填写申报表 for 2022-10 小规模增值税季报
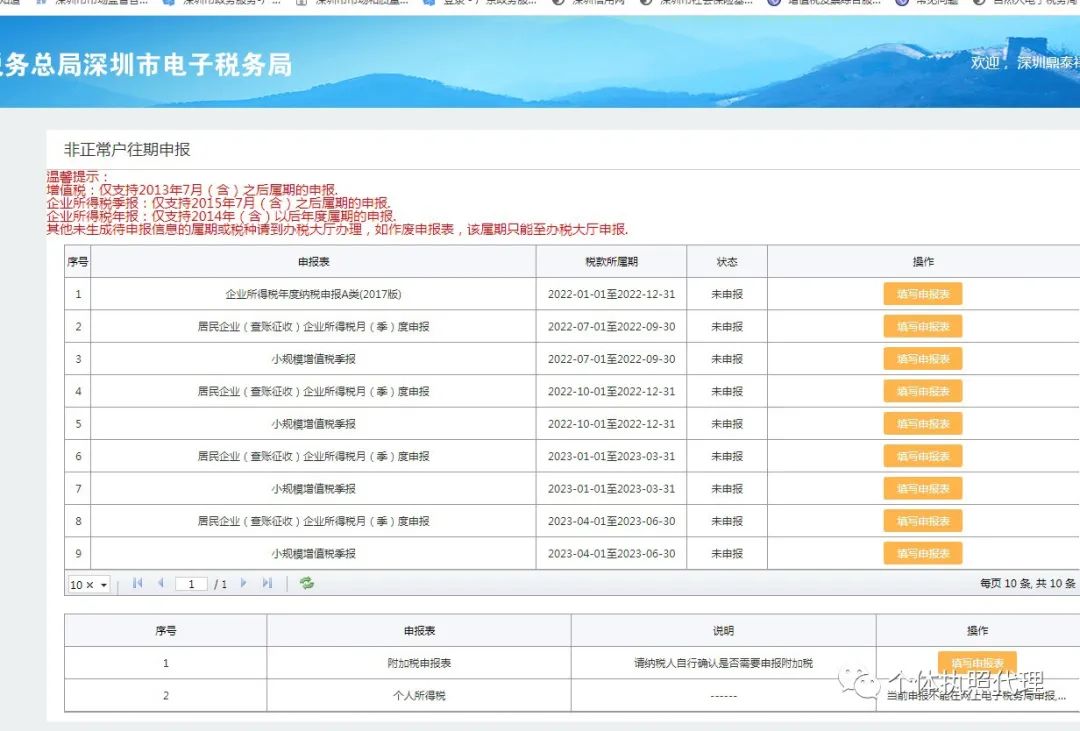Viewport: 1080px width, 731px height. [x=922, y=423]
